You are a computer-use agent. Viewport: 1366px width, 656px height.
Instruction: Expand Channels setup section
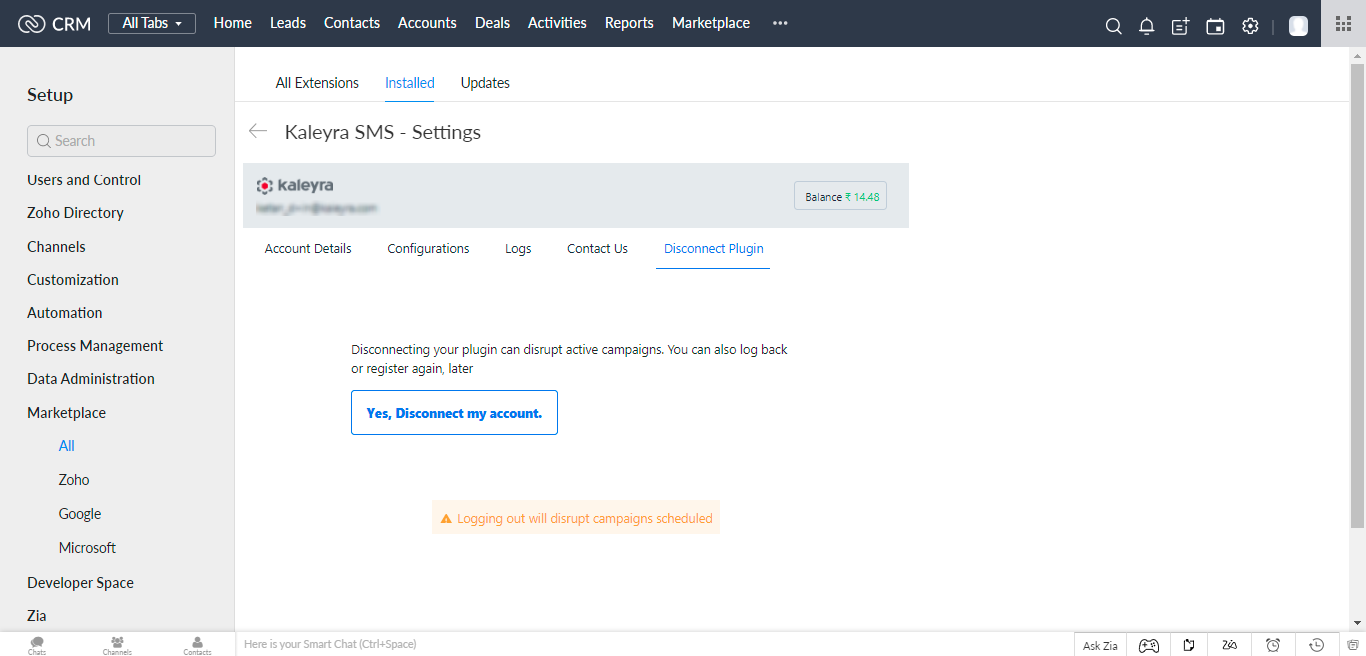[56, 247]
